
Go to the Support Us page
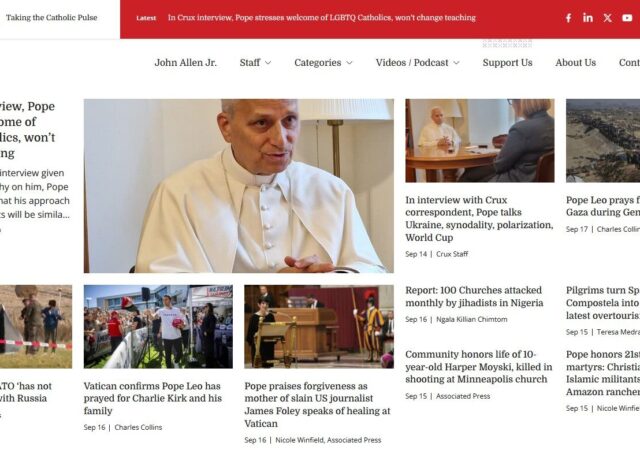(507, 62)
